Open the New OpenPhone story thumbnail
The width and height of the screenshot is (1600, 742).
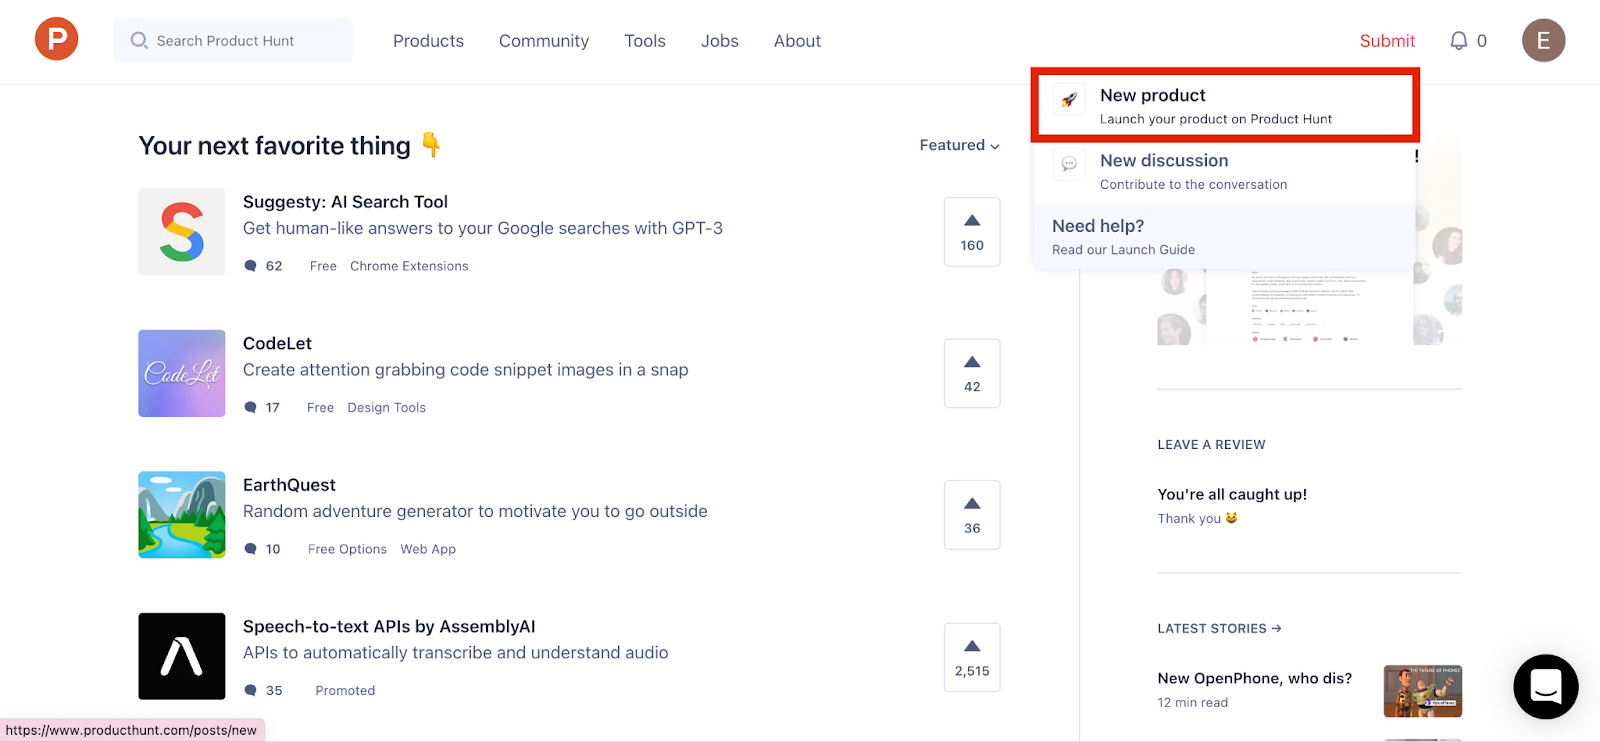1423,691
